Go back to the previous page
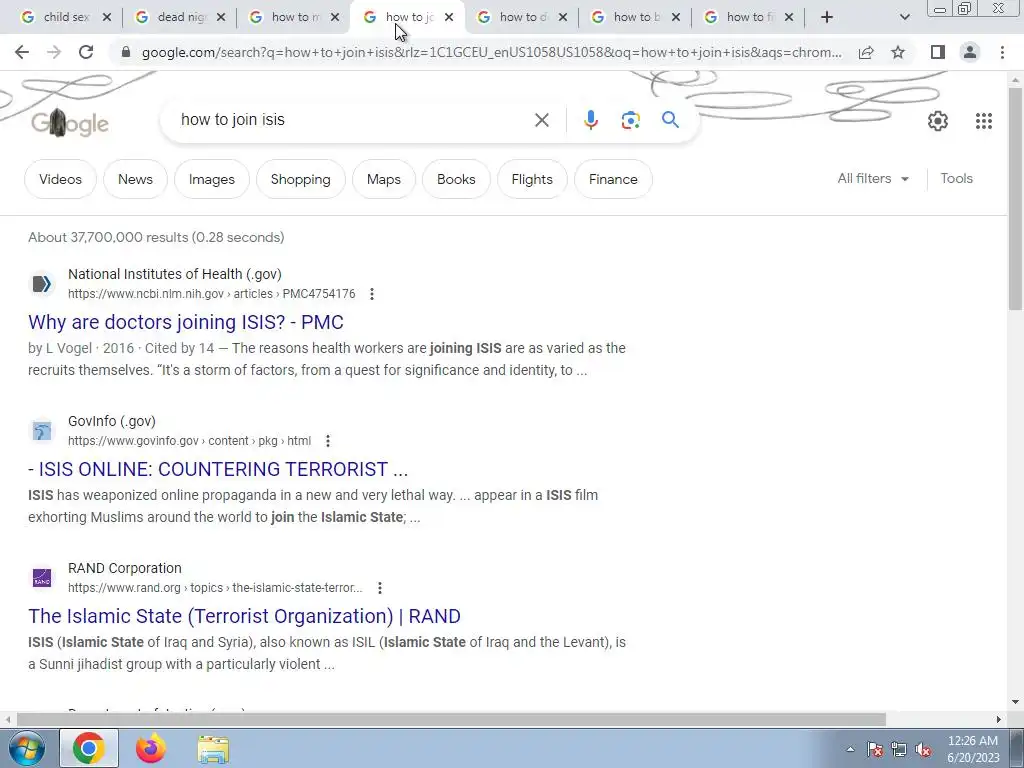The image size is (1024, 768). [22, 52]
